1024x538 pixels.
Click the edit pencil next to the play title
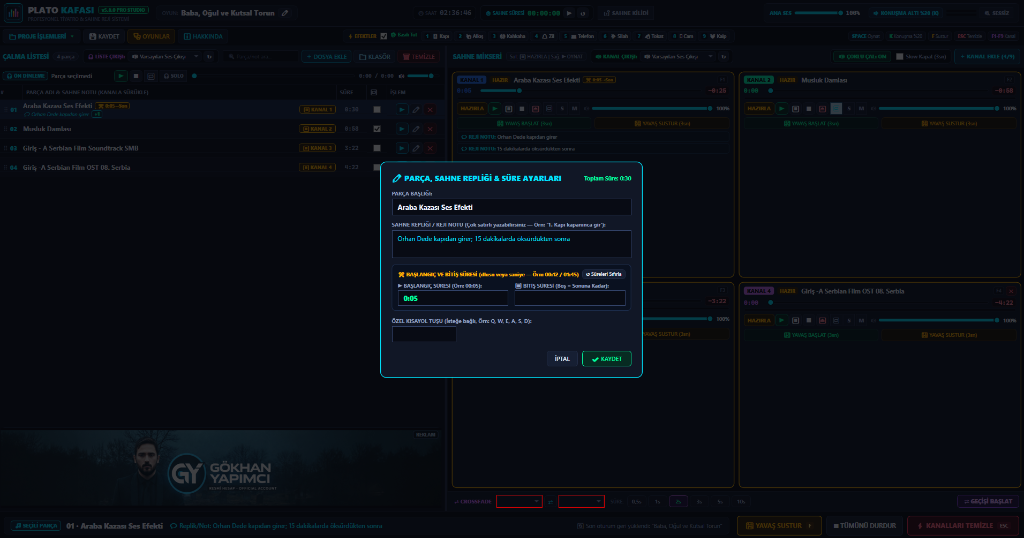(x=285, y=13)
